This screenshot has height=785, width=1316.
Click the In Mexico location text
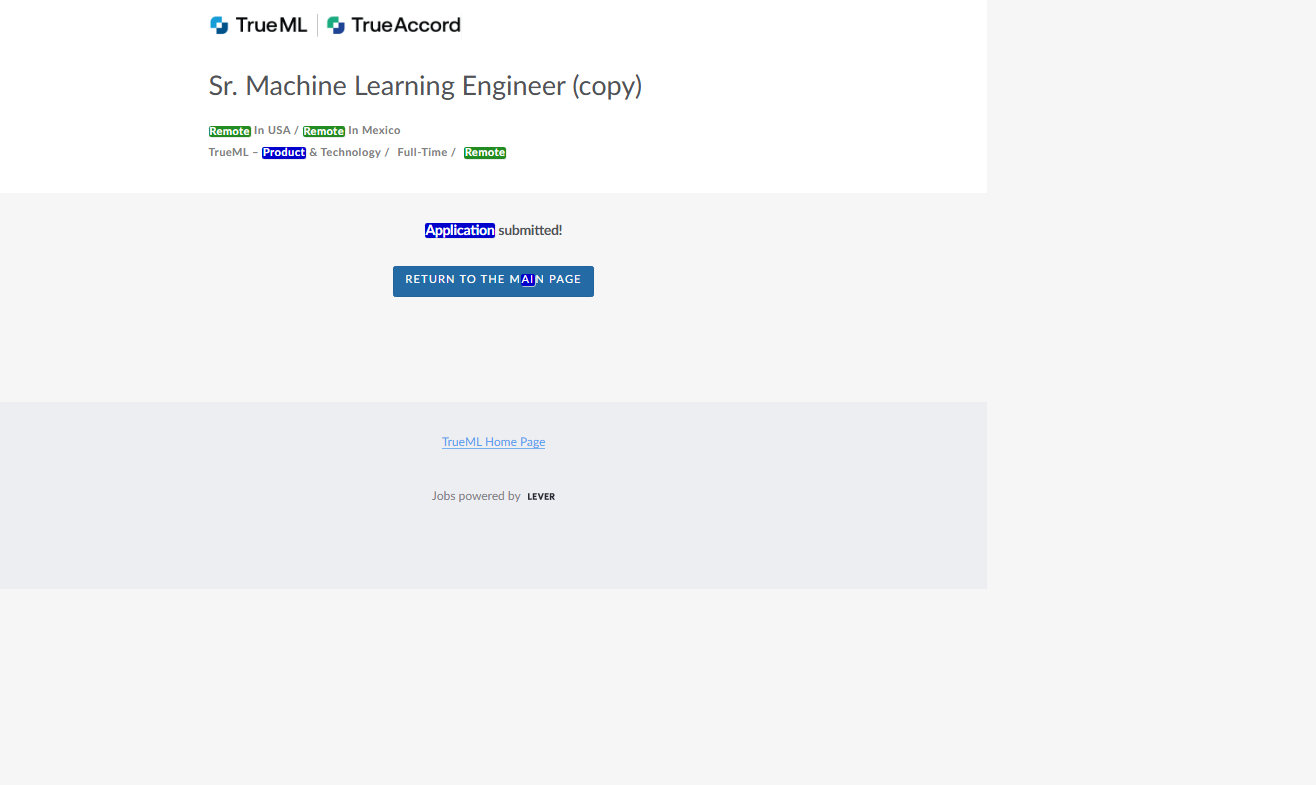374,131
